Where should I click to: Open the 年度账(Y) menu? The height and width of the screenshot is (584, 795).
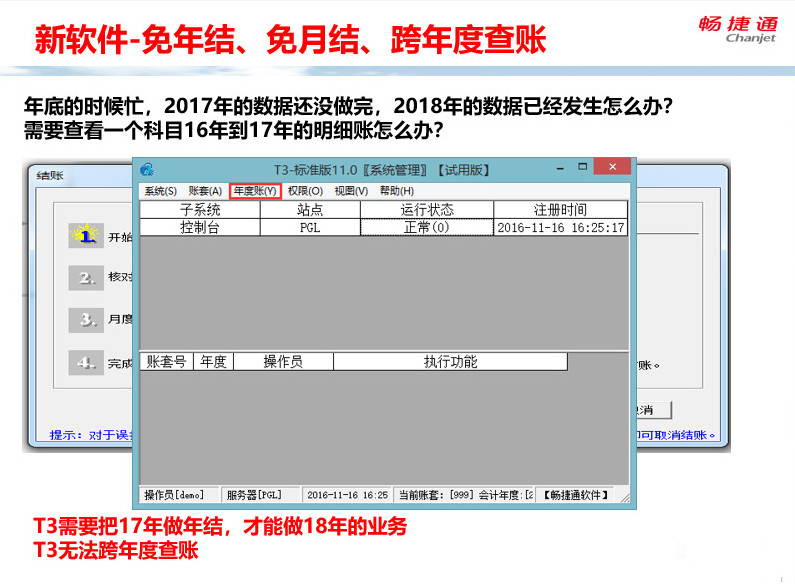(255, 191)
